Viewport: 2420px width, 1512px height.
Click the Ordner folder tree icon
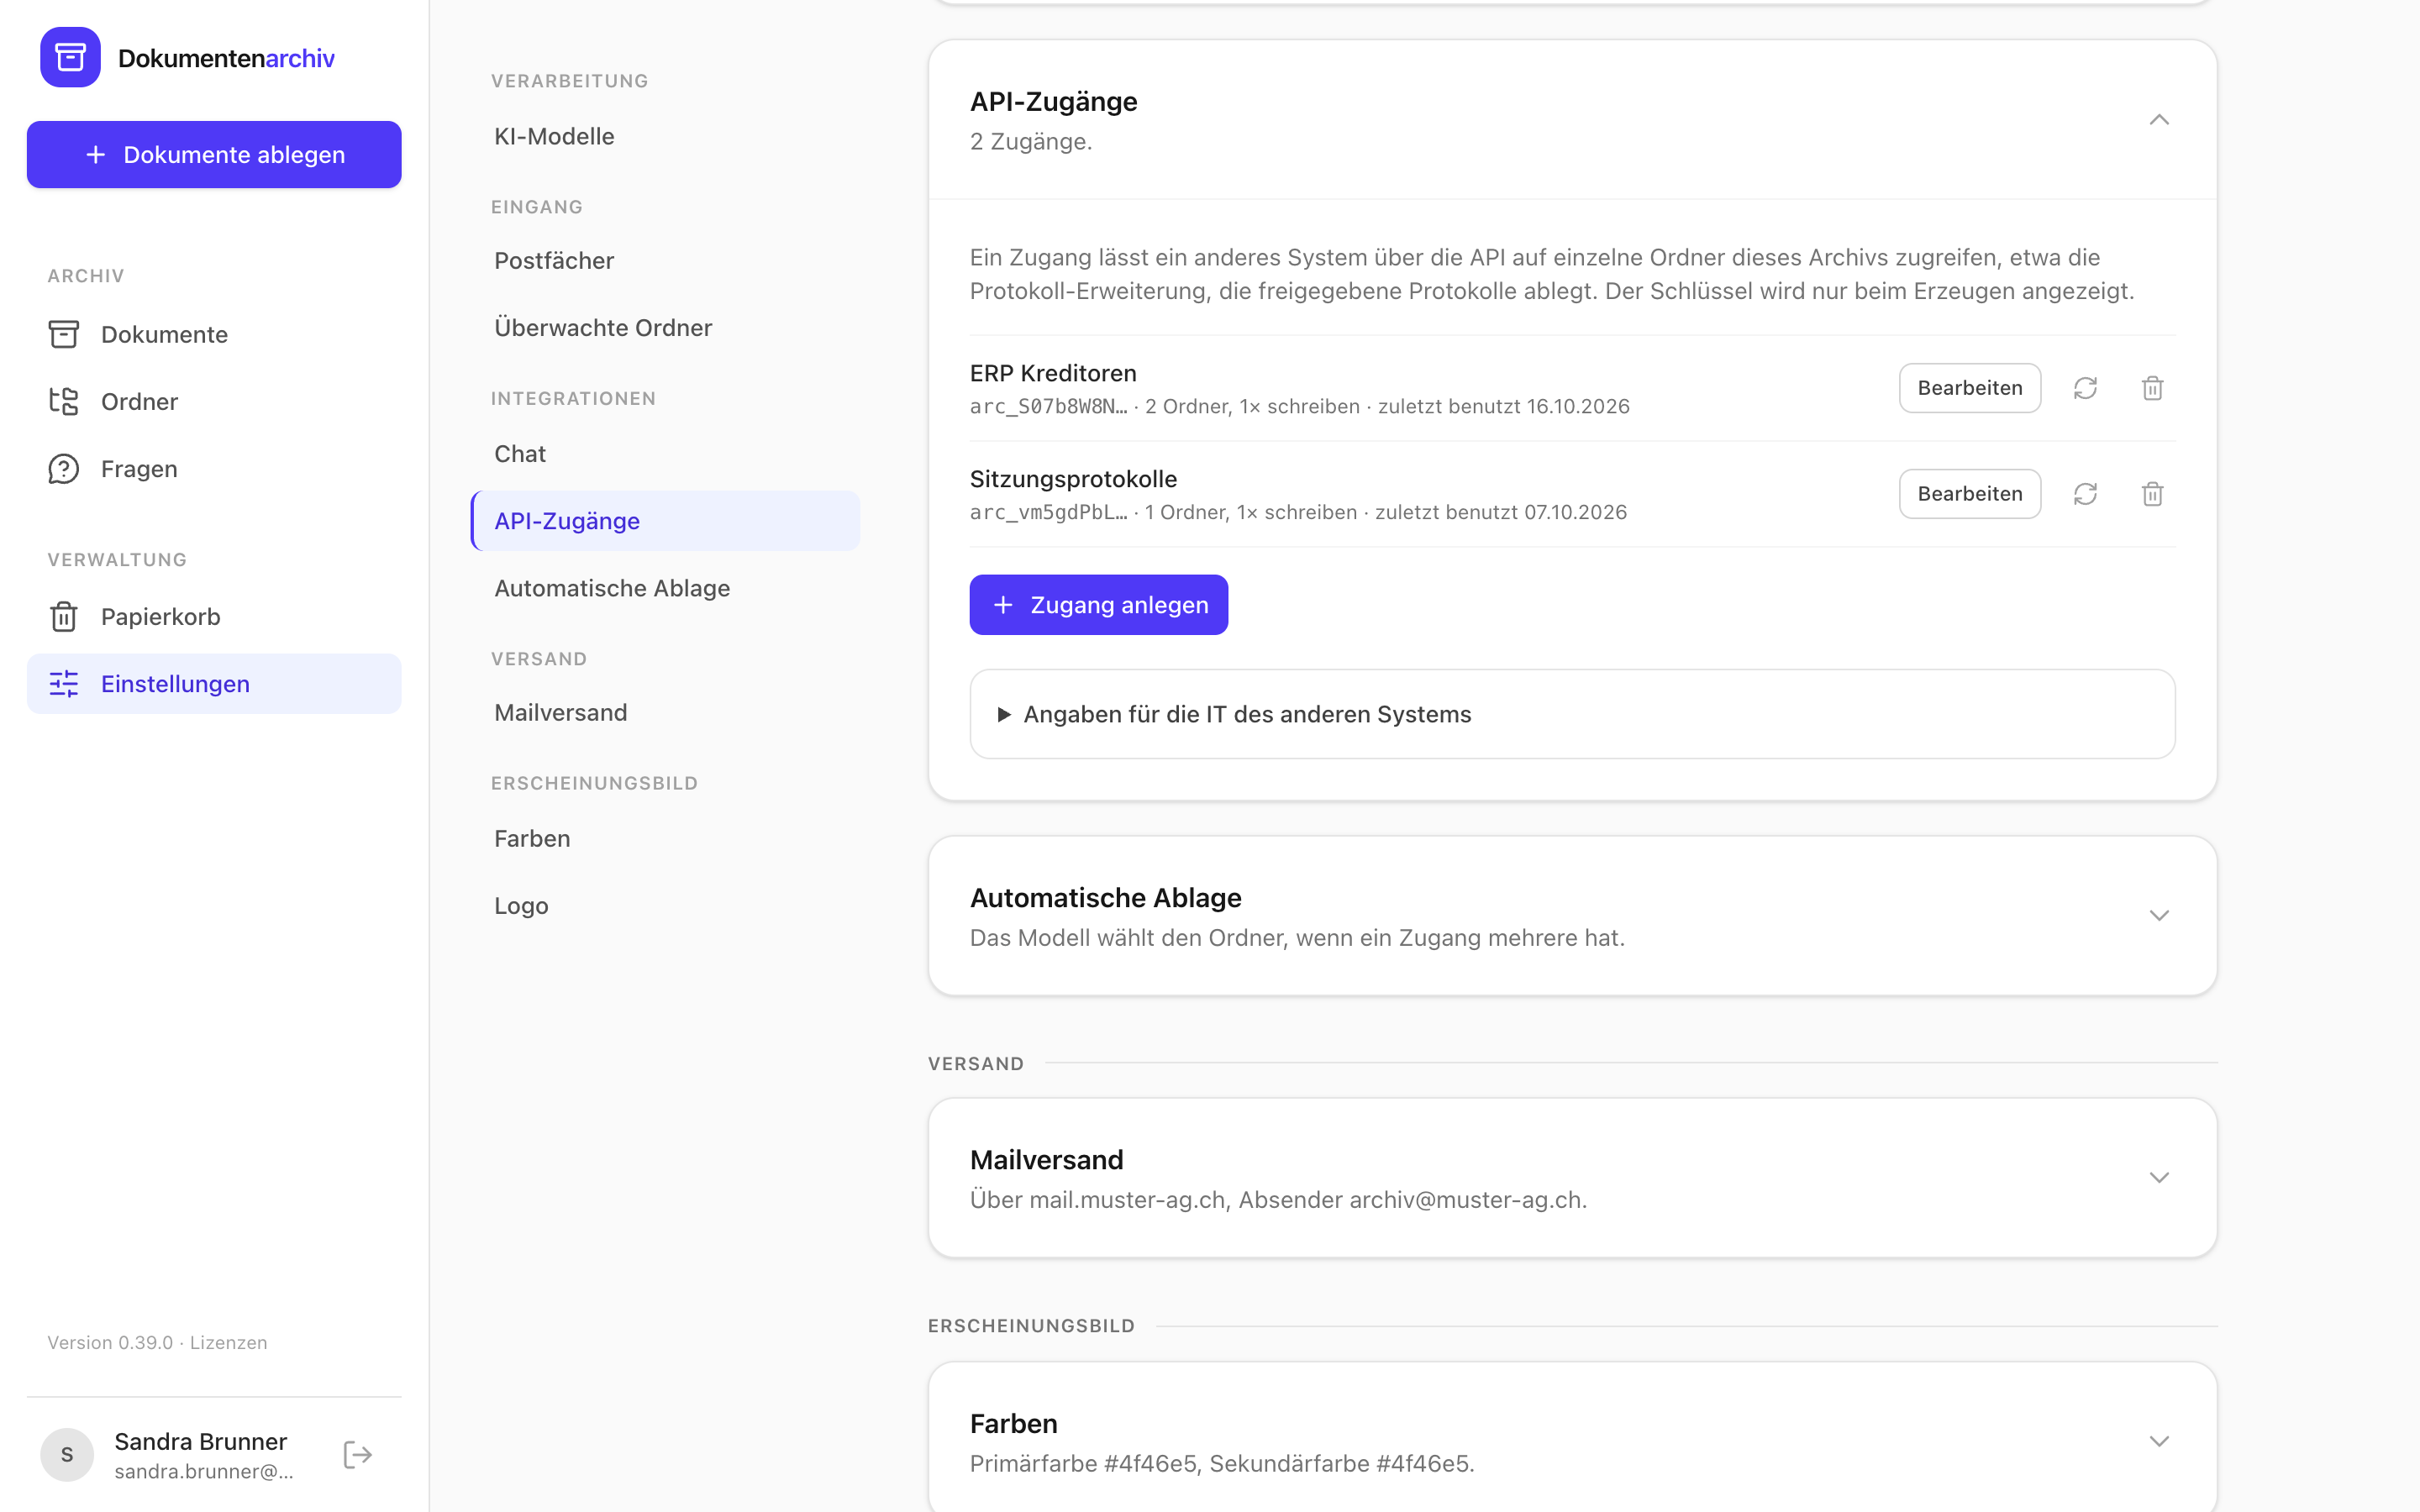coord(64,401)
